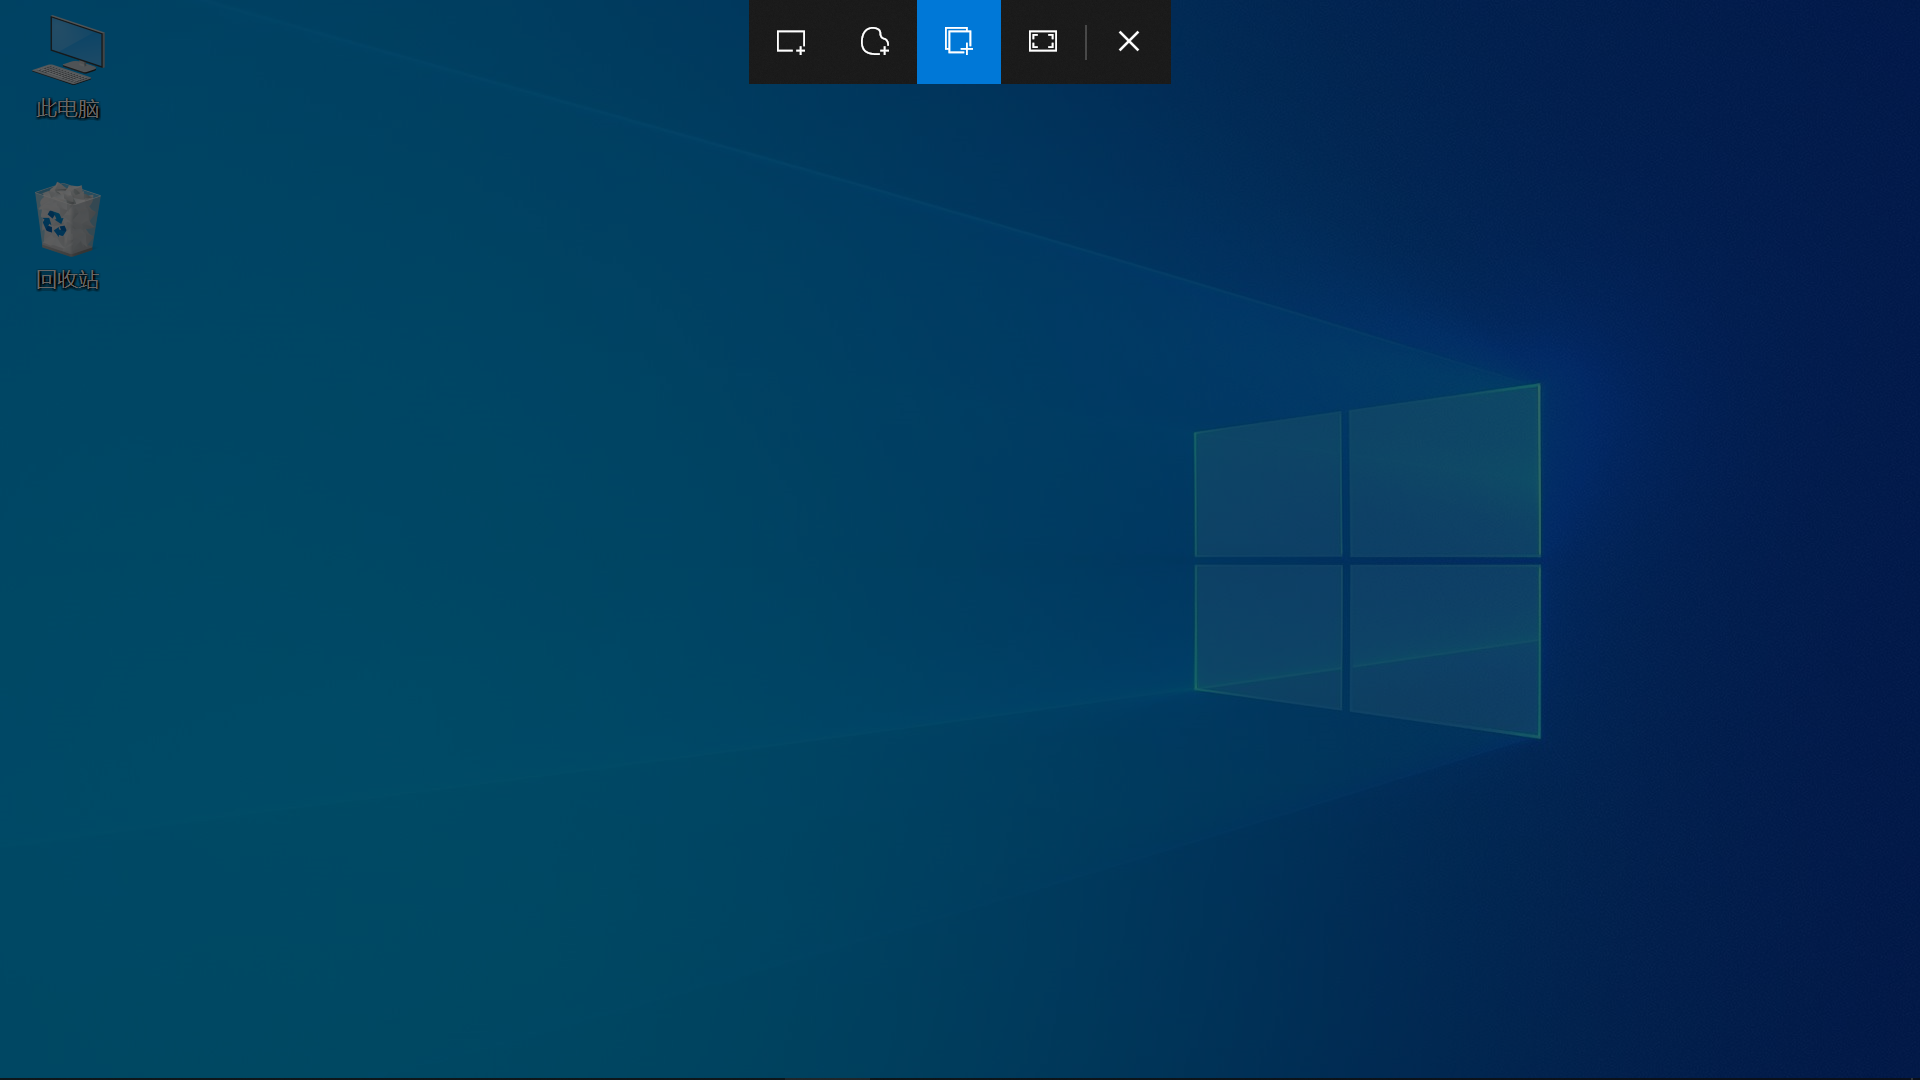Select the 回收站 recycle bin icon
The height and width of the screenshot is (1080, 1920).
pos(68,219)
